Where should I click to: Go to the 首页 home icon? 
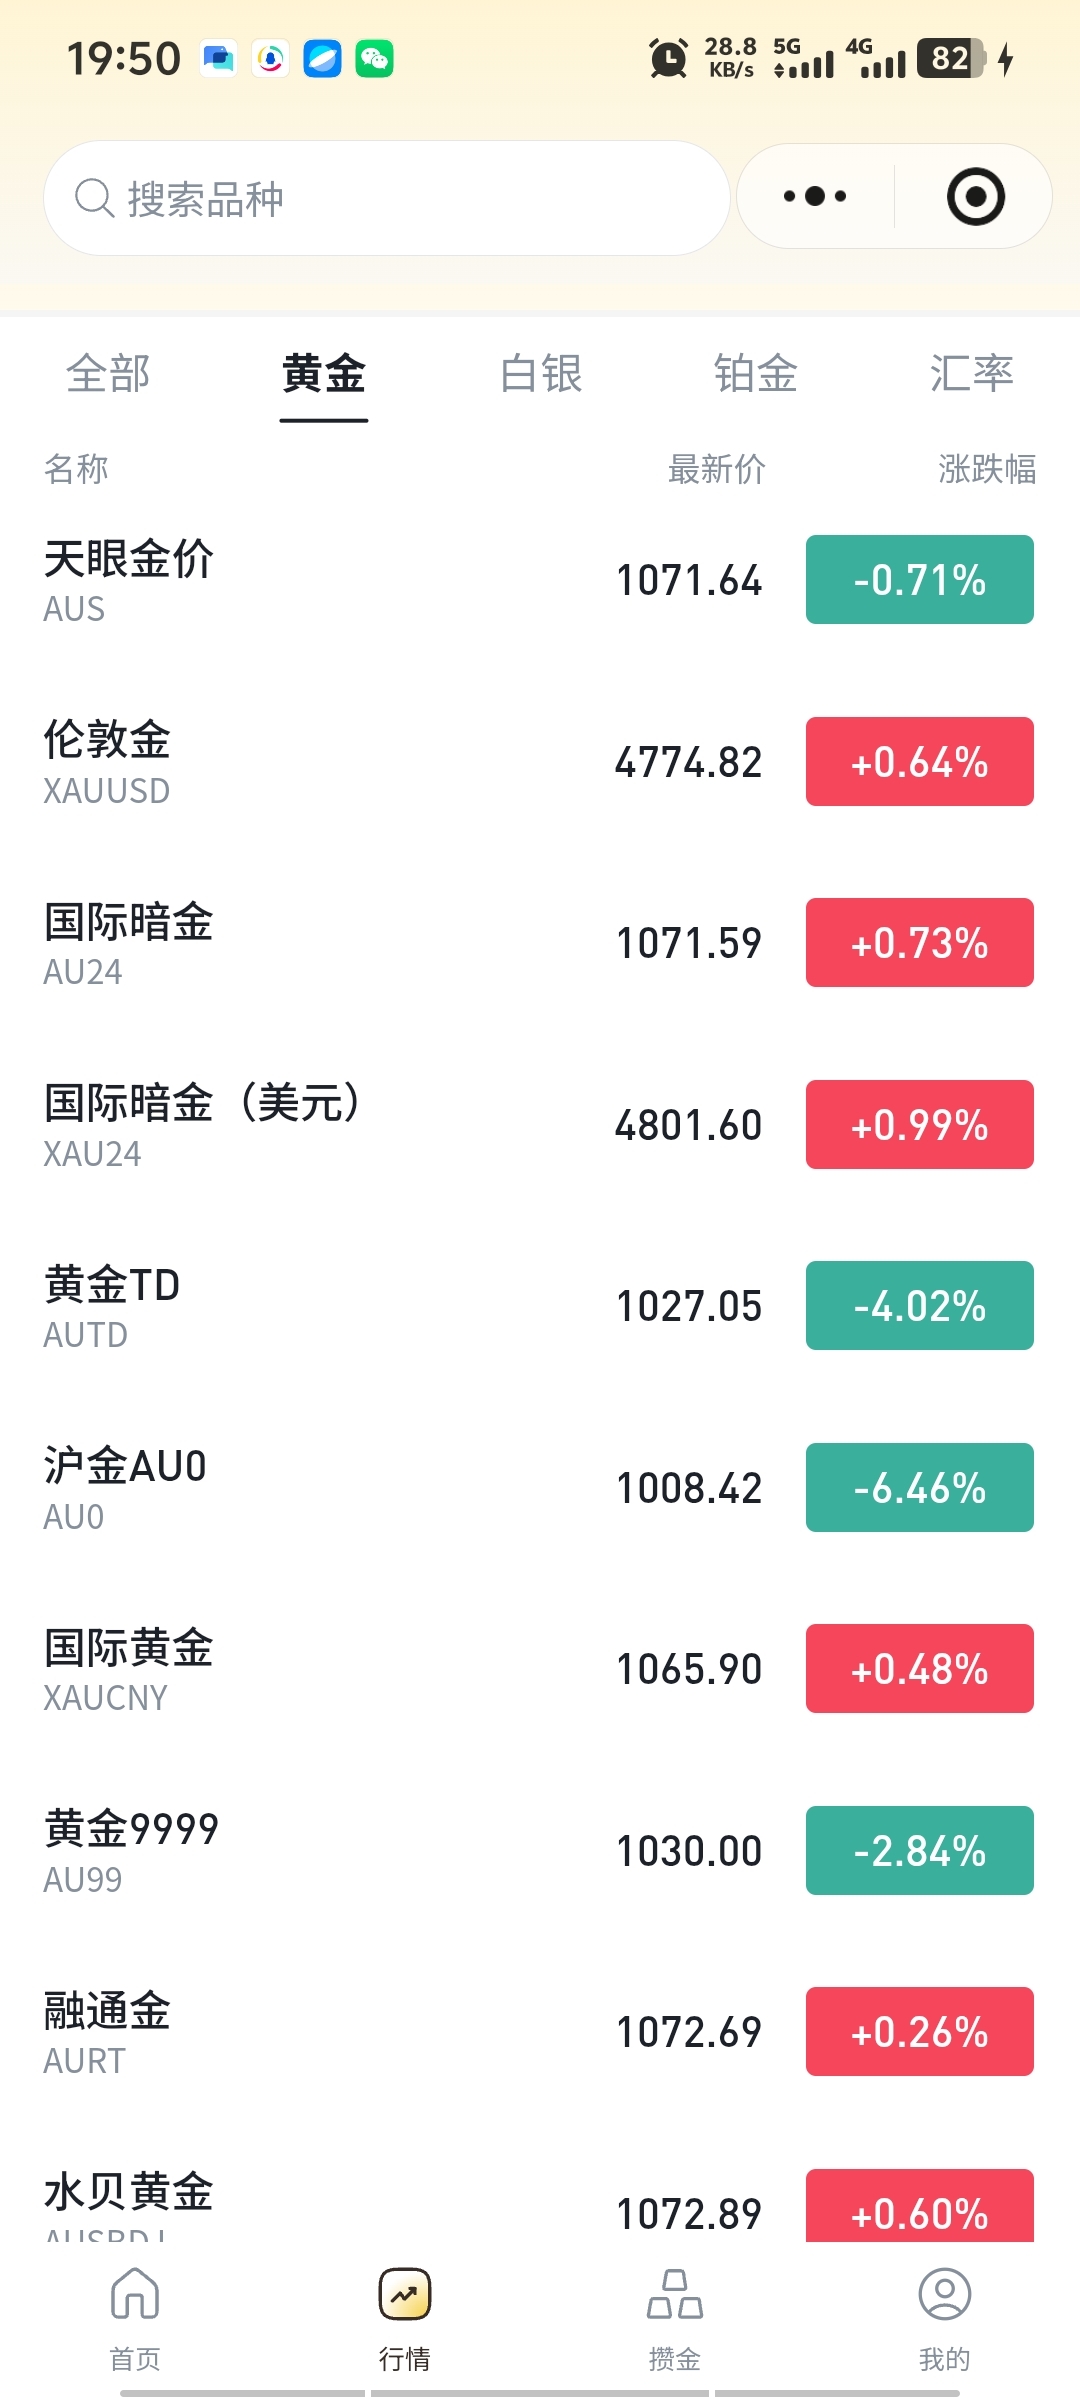(x=135, y=2294)
